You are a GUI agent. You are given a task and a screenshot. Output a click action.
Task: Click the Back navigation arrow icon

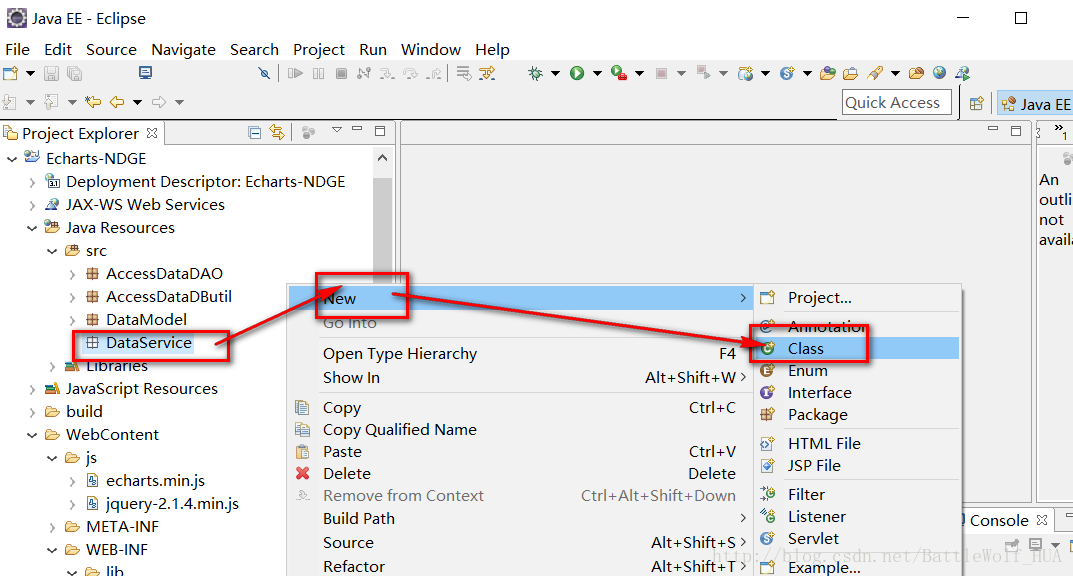(117, 102)
